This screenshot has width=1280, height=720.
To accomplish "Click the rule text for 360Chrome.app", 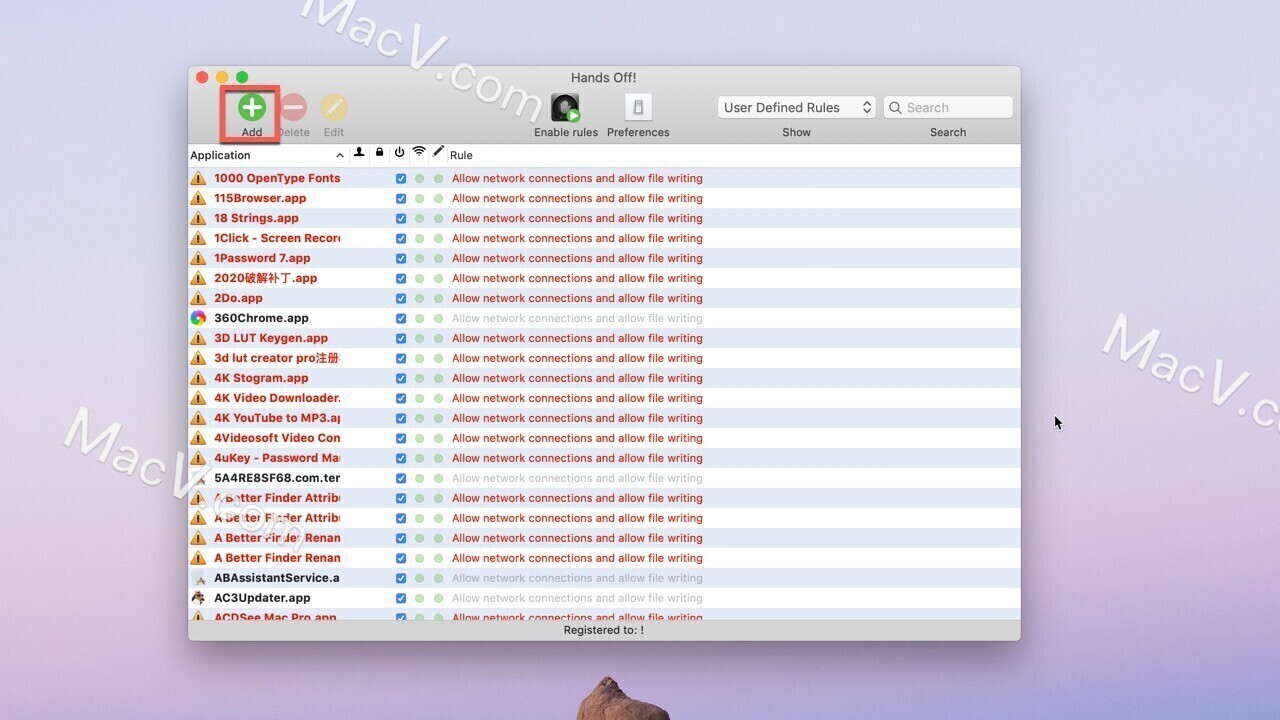I will (577, 318).
